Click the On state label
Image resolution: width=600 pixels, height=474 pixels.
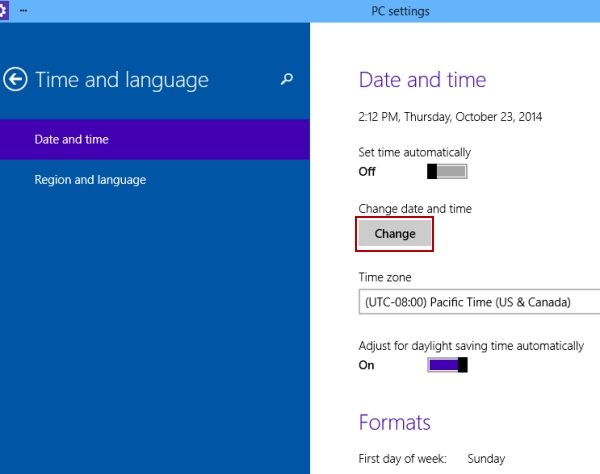coord(366,365)
